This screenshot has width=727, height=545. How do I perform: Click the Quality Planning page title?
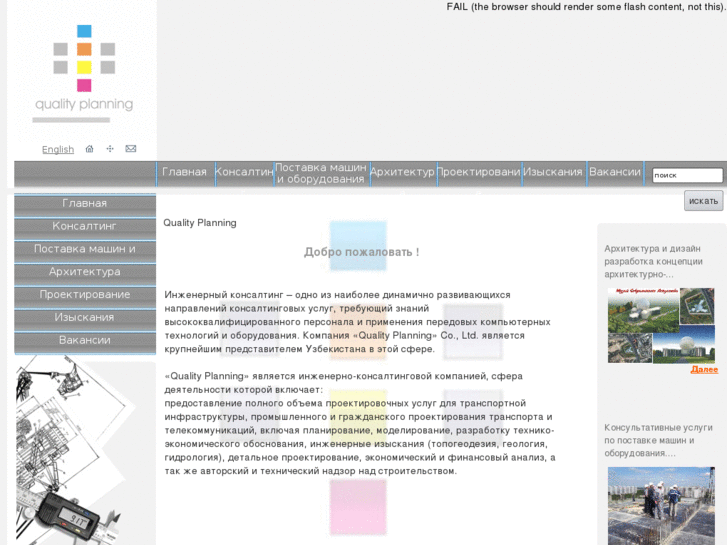click(x=200, y=223)
